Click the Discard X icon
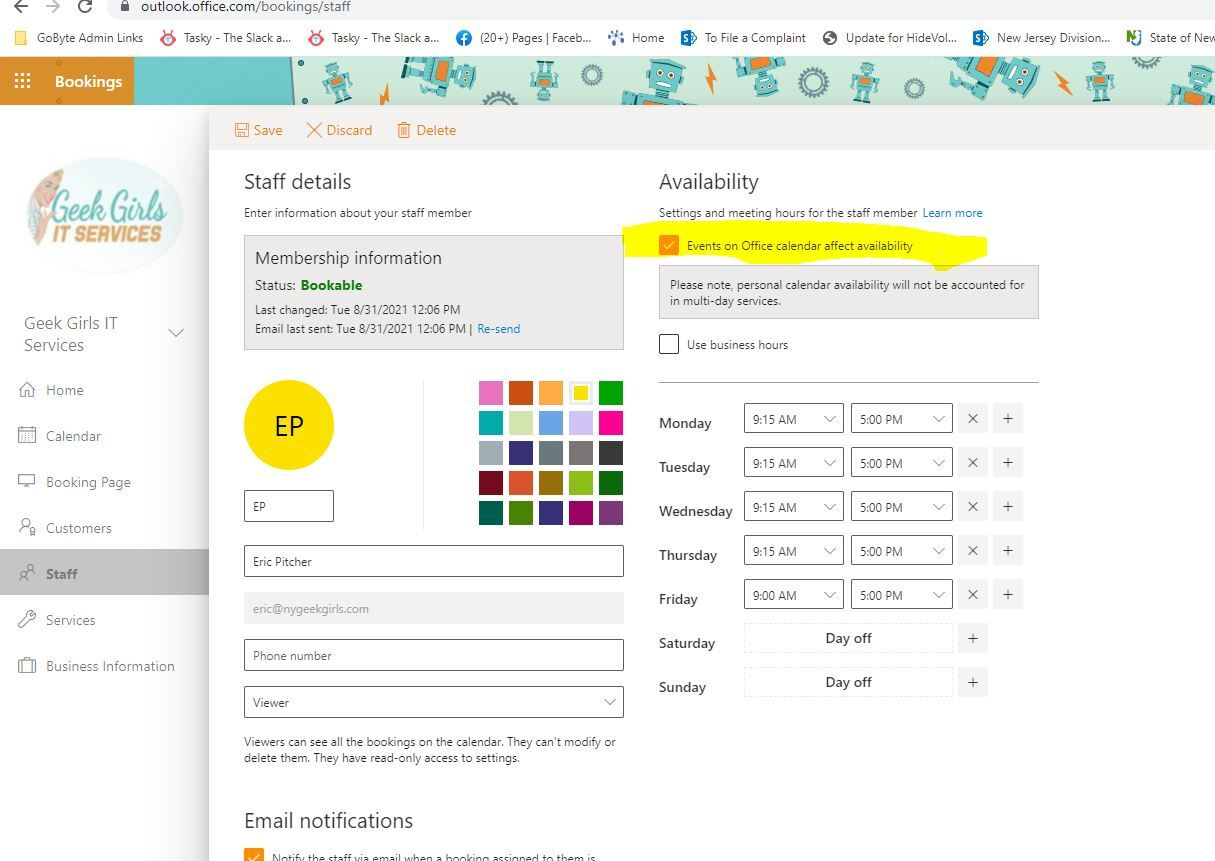The image size is (1215, 861). (x=314, y=130)
